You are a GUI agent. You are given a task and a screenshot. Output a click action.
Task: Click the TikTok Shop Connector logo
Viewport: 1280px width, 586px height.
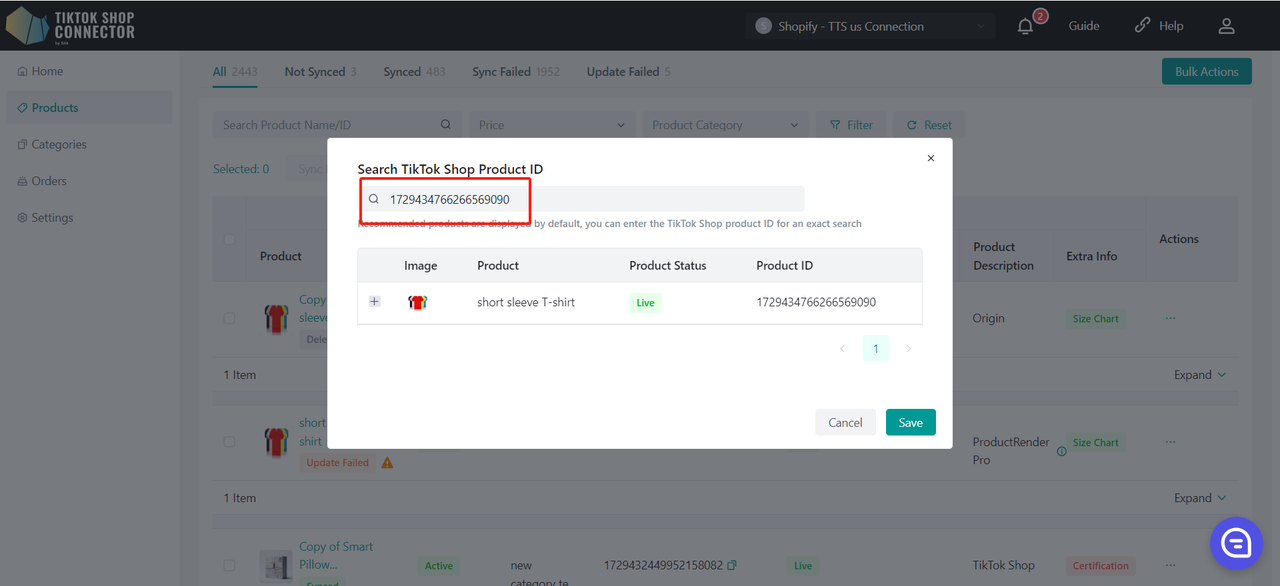click(x=70, y=25)
